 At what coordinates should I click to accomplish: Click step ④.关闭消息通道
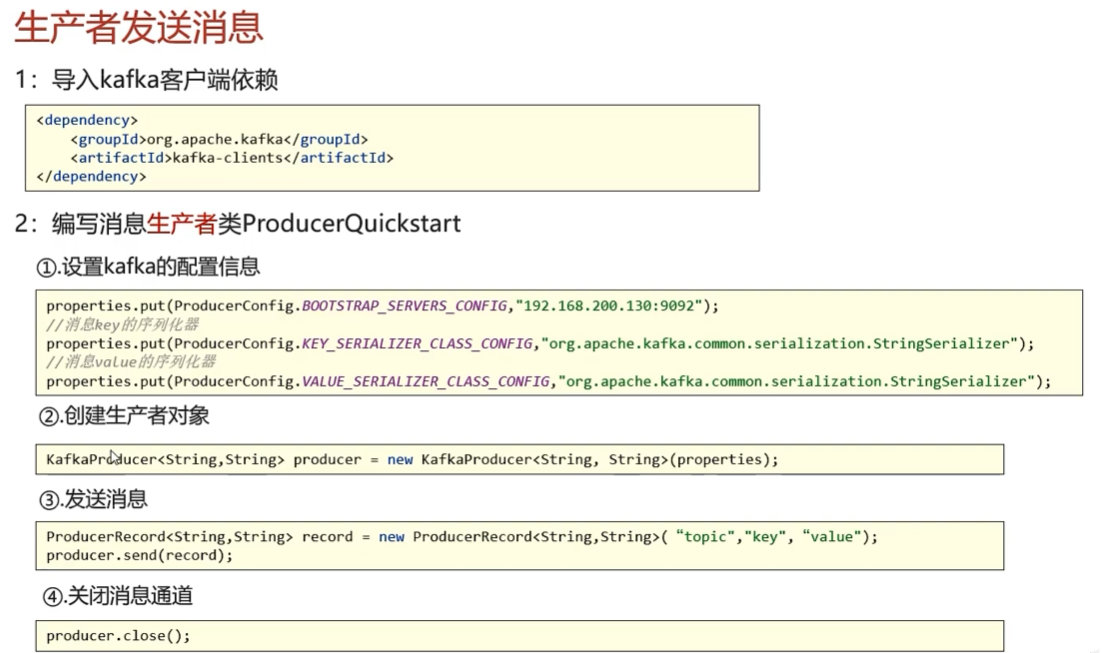(117, 597)
